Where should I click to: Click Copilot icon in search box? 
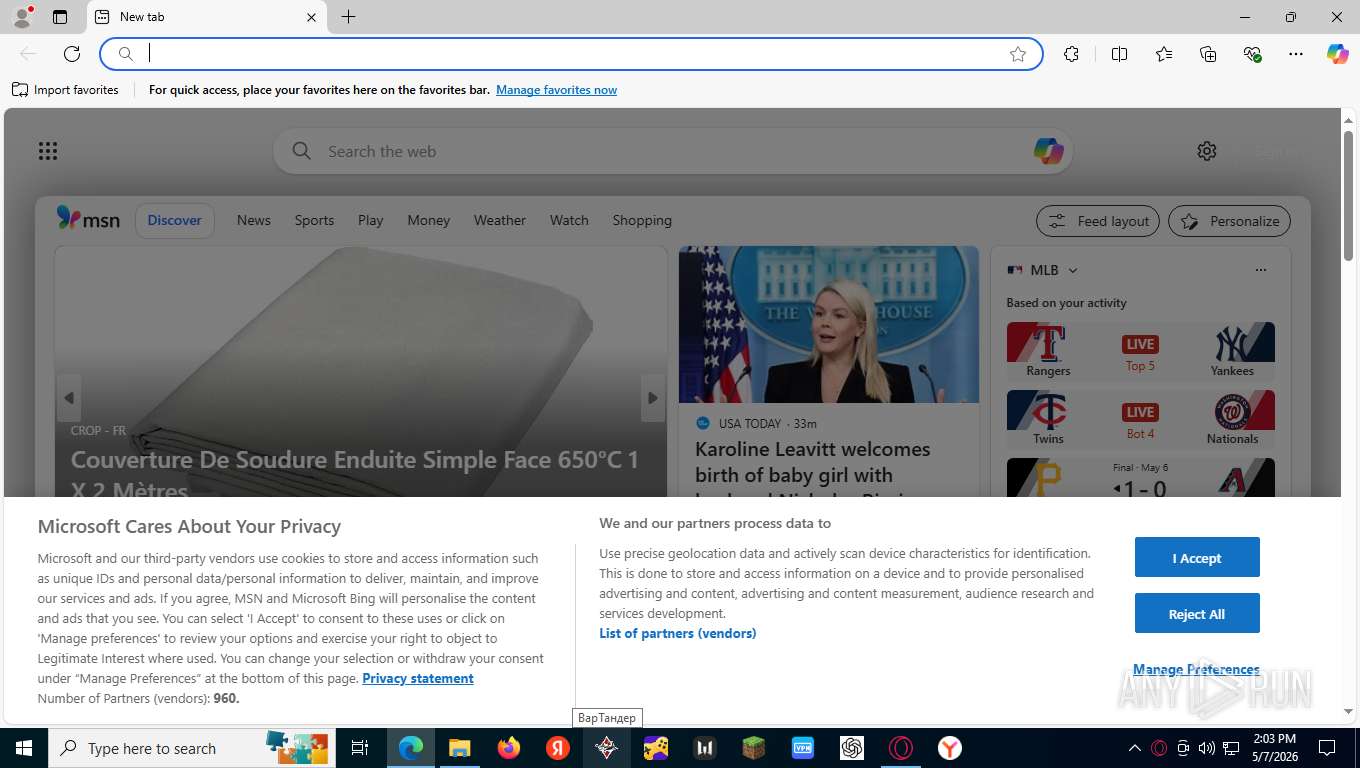point(1048,151)
